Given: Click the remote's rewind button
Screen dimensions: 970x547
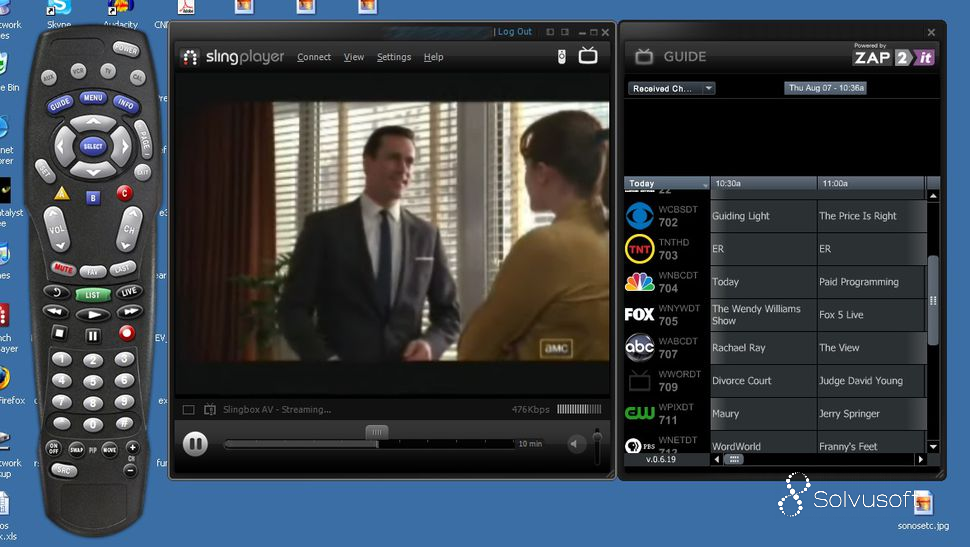Looking at the screenshot, I should click(56, 311).
